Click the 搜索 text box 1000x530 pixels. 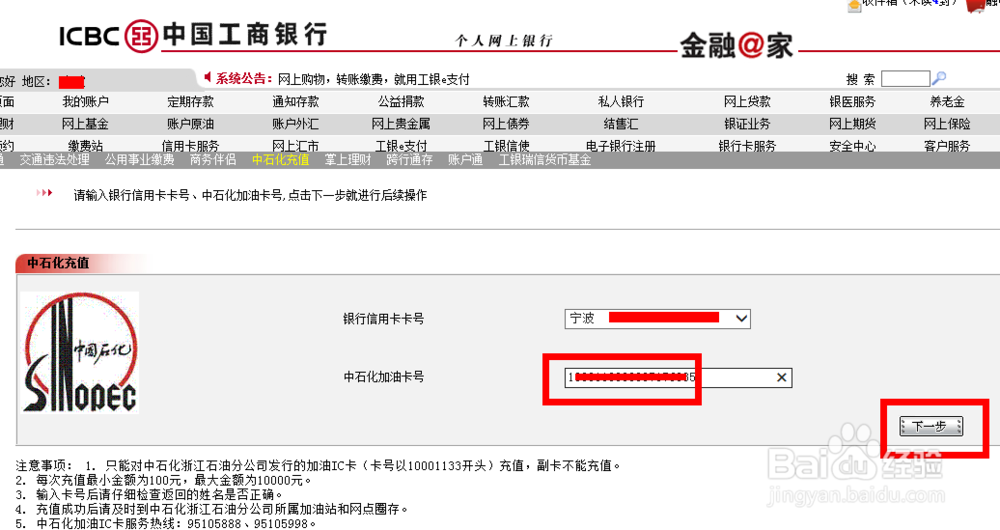[x=905, y=79]
